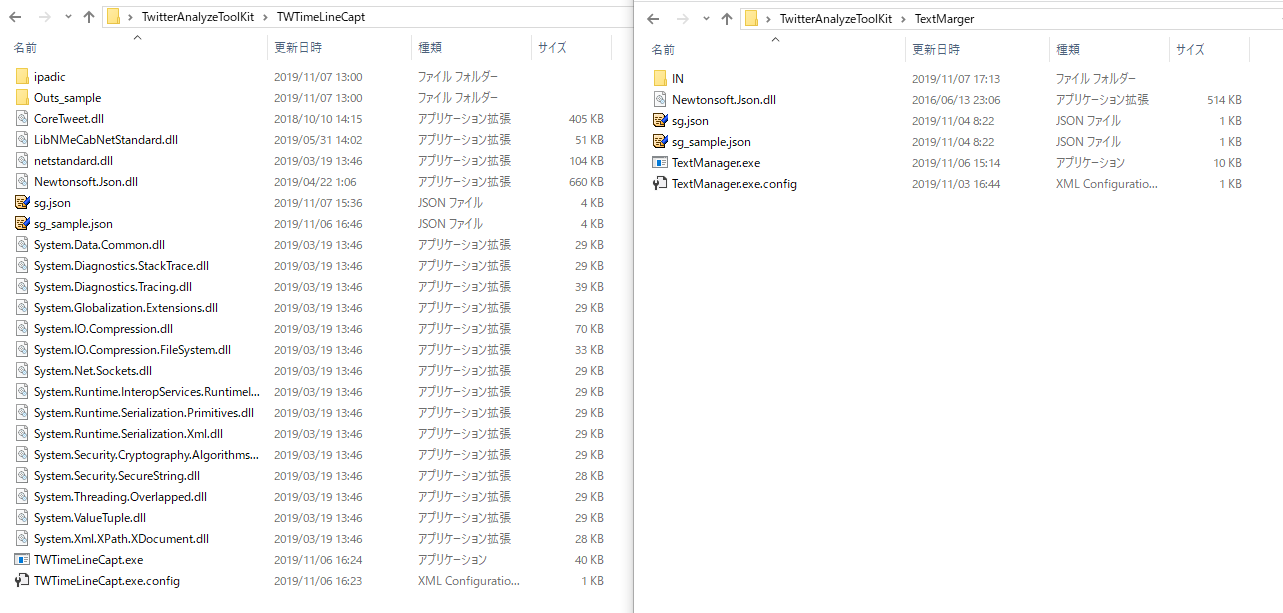
Task: Select the IN folder icon
Action: pos(660,79)
